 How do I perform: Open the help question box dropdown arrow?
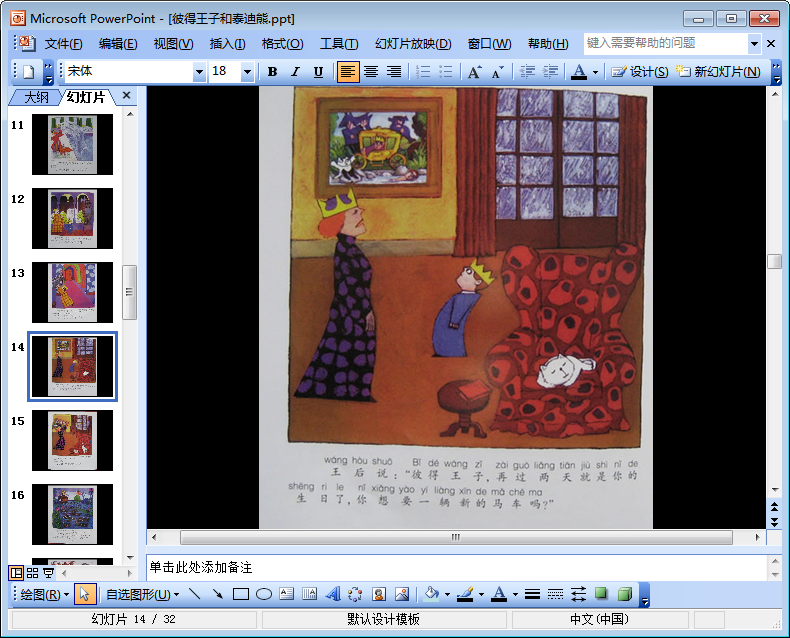754,44
